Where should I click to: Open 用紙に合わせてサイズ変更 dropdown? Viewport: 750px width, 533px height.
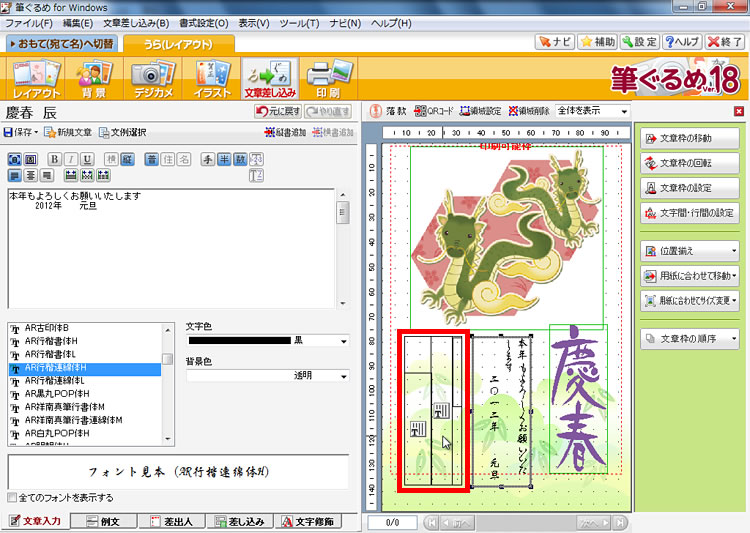click(x=690, y=300)
